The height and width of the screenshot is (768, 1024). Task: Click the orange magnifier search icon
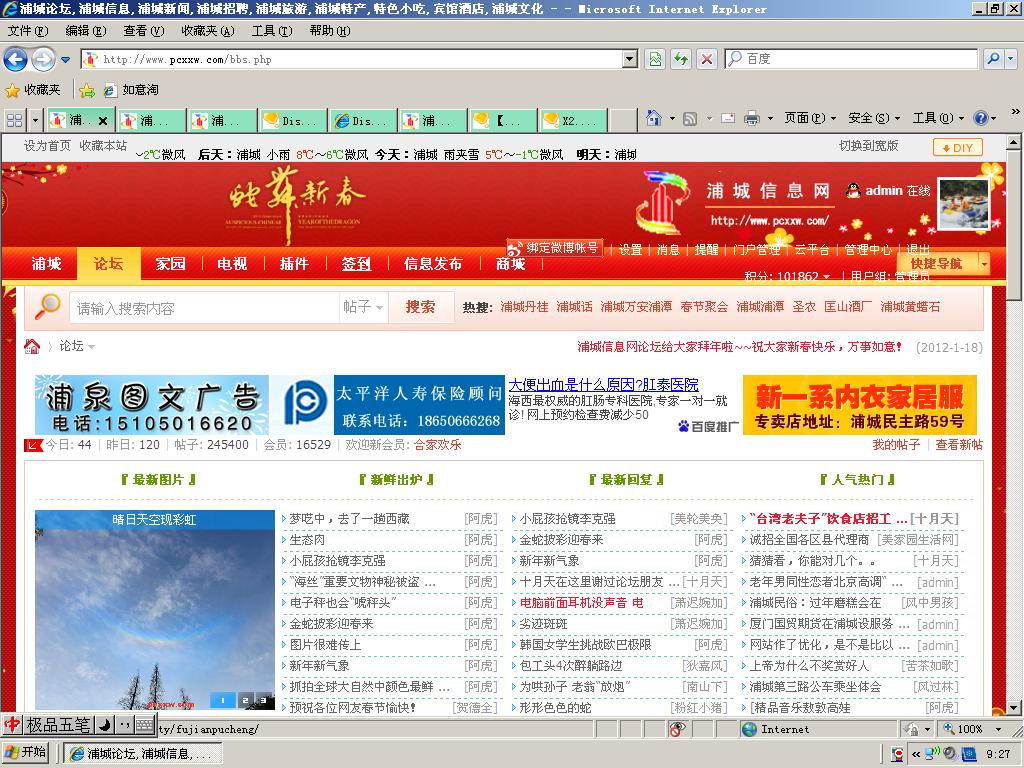[46, 307]
